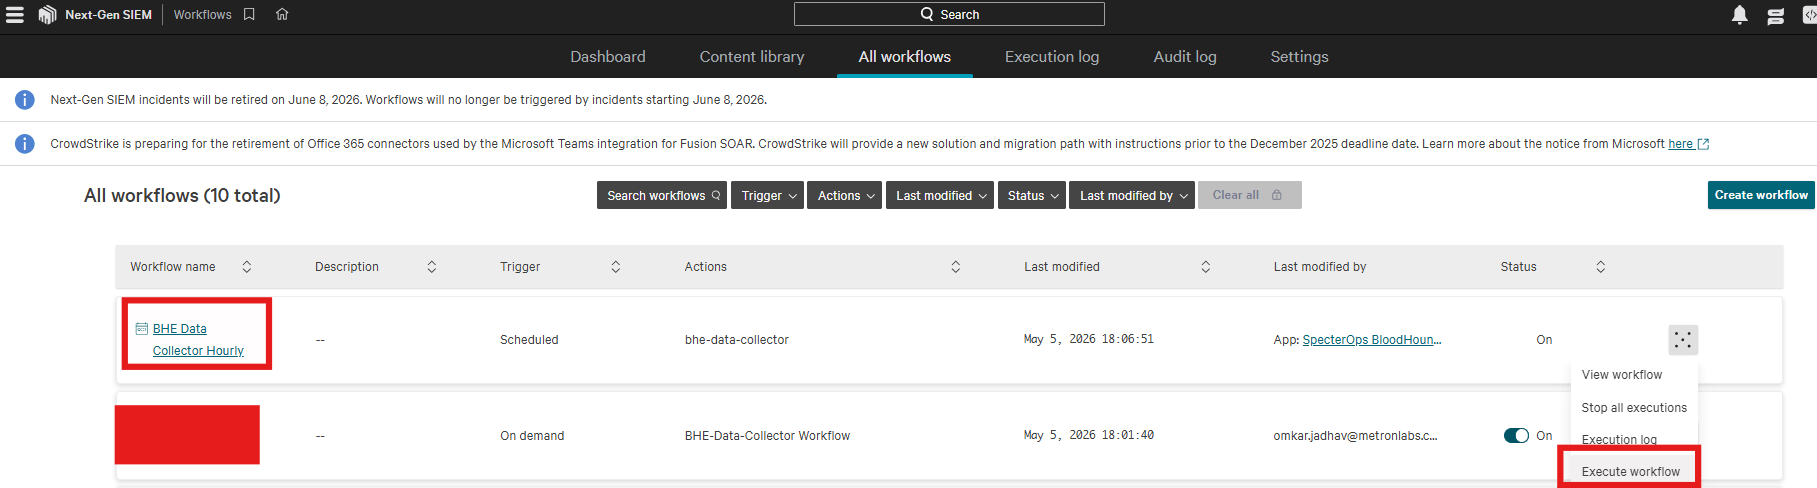Open the Content library tab

coord(752,57)
